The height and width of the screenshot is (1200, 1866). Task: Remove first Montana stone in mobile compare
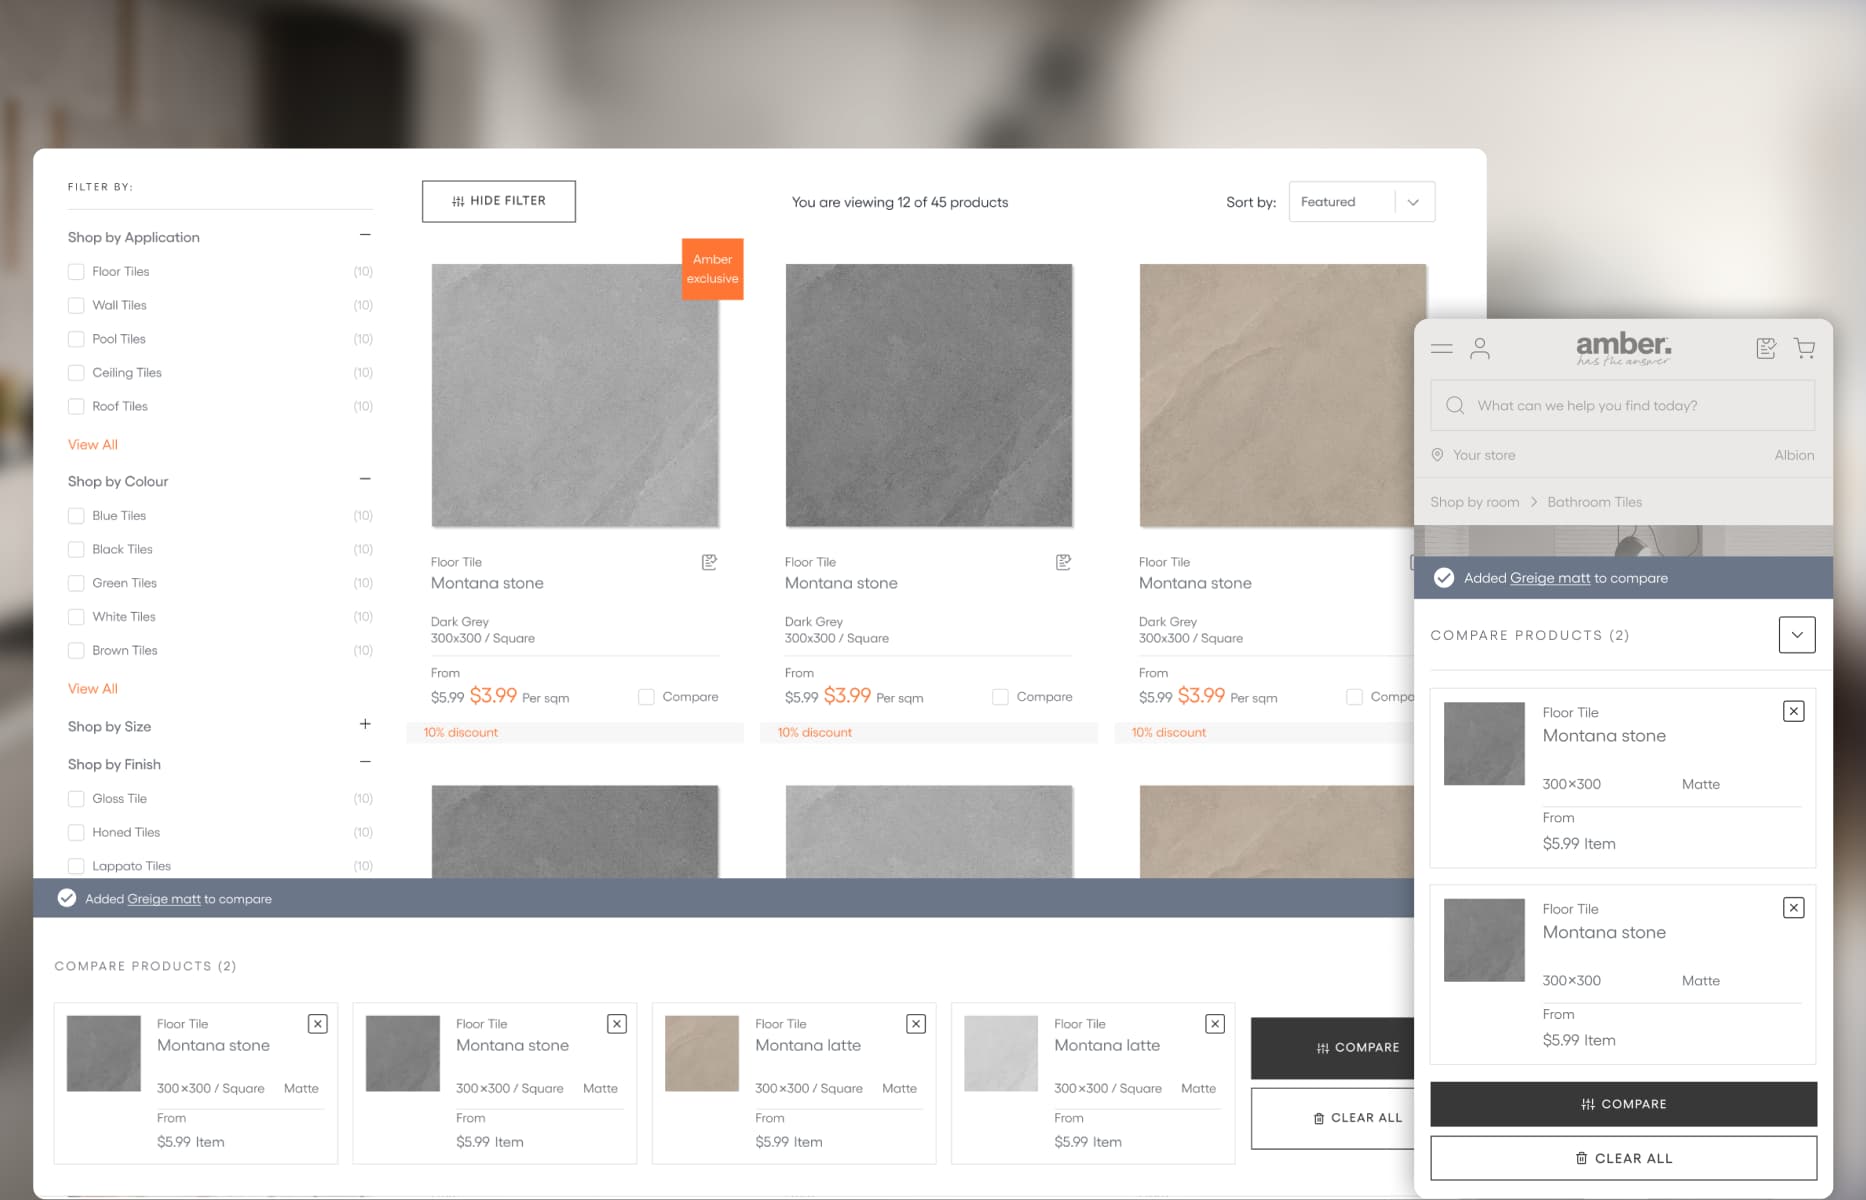1793,712
